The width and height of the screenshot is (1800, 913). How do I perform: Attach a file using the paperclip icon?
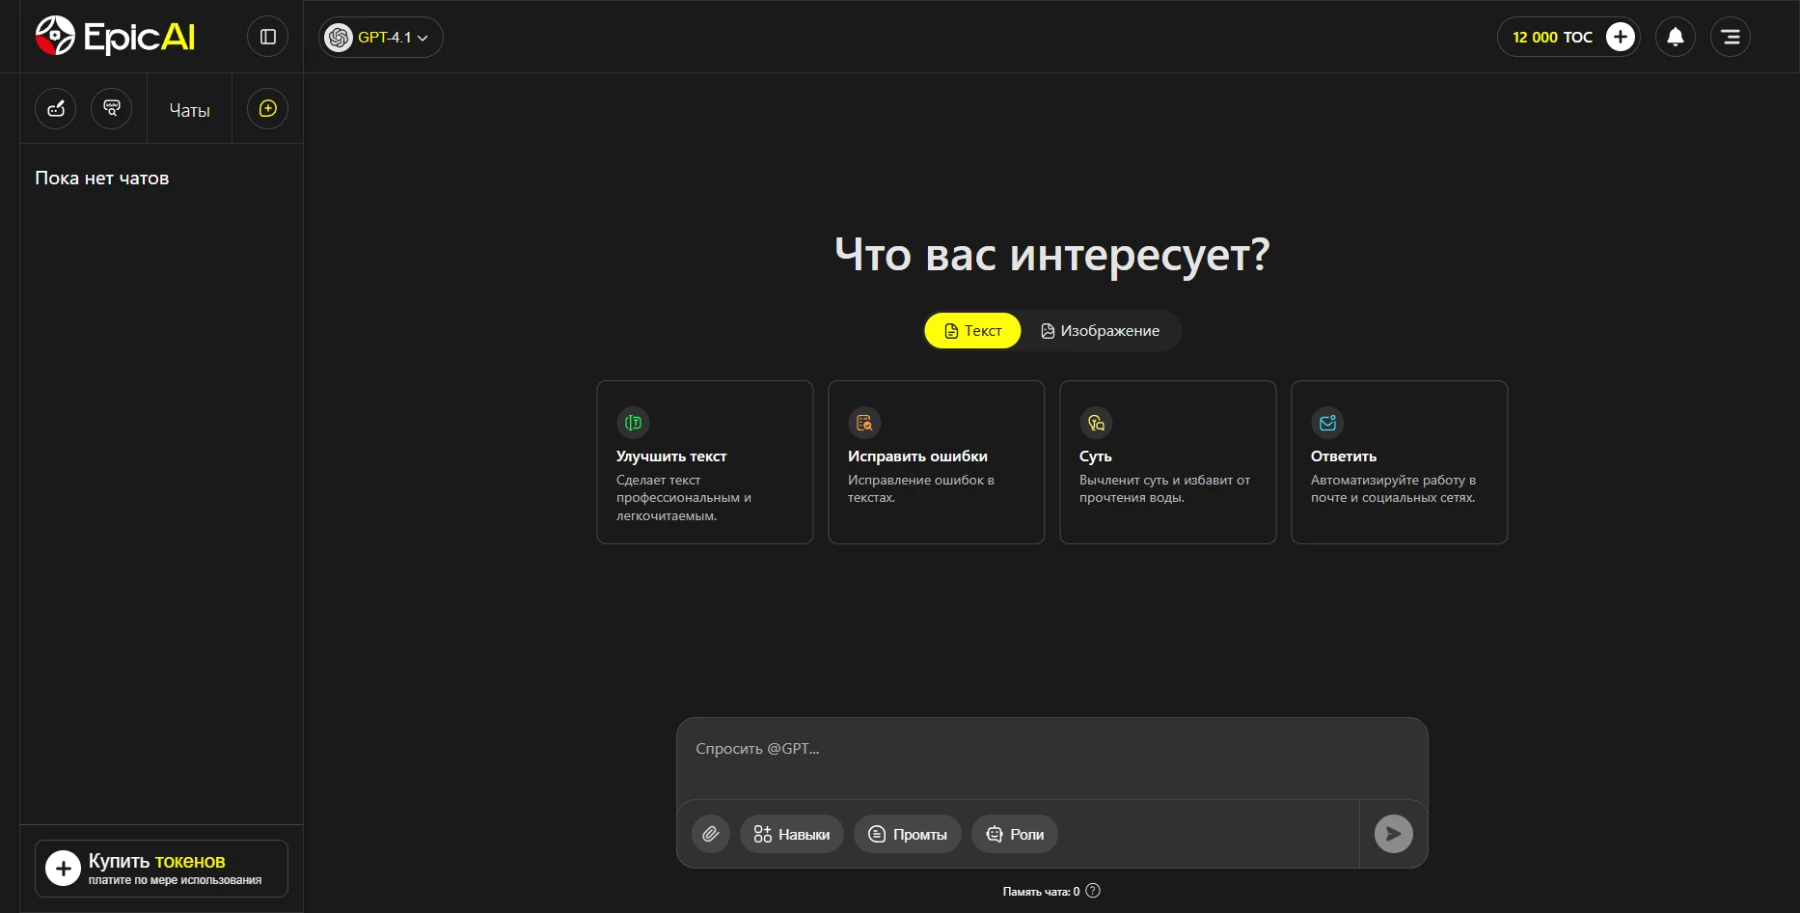711,834
